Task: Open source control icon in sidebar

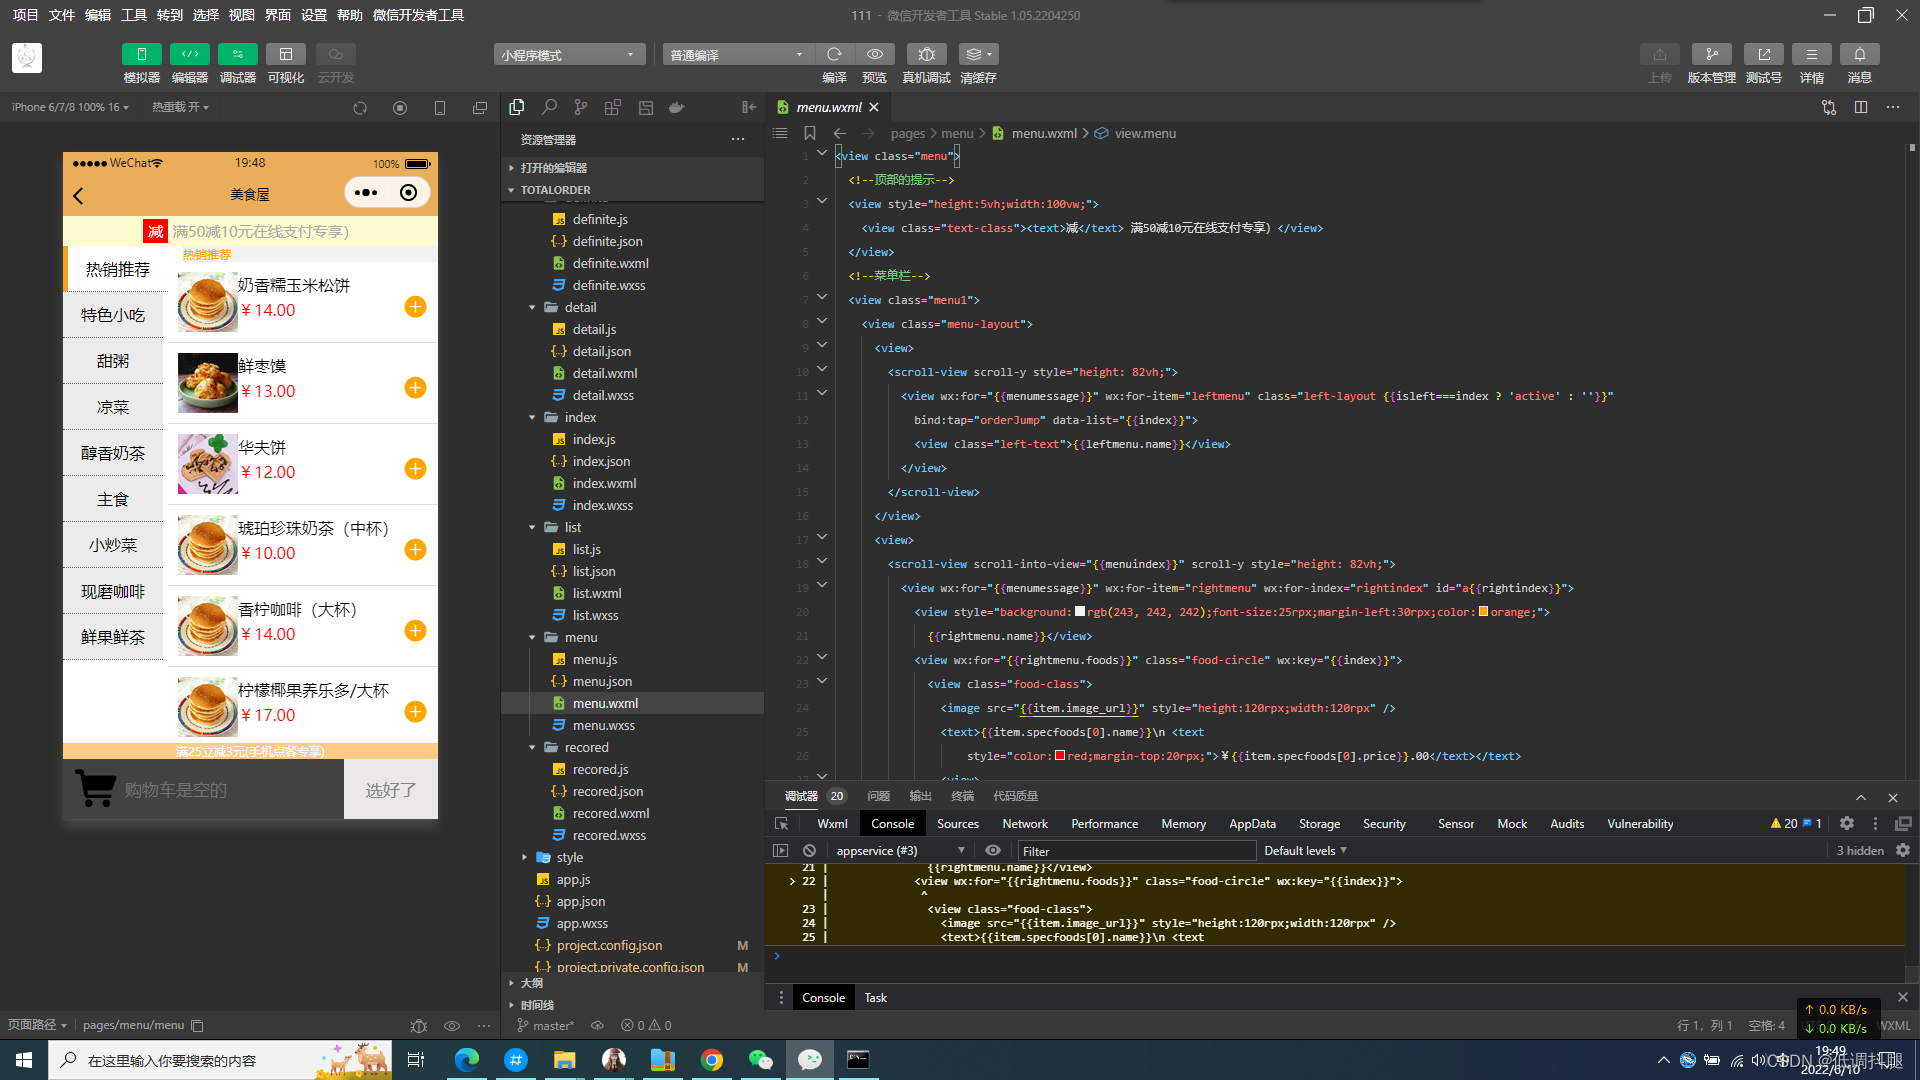Action: click(581, 107)
